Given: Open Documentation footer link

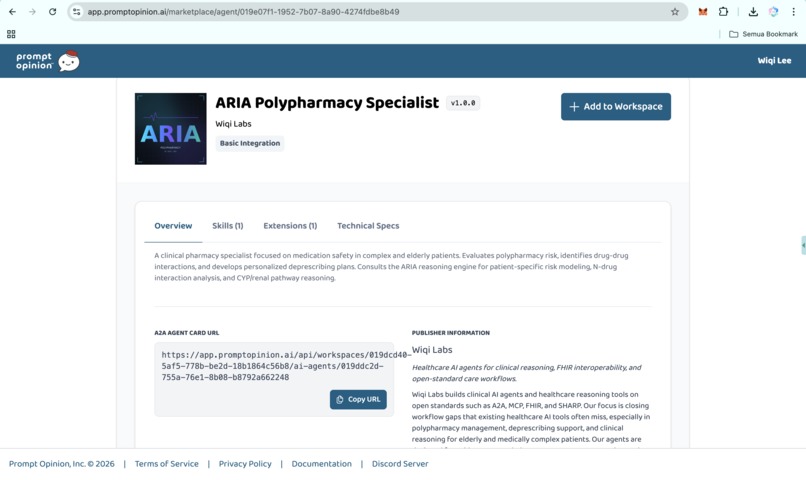Looking at the screenshot, I should 322,464.
